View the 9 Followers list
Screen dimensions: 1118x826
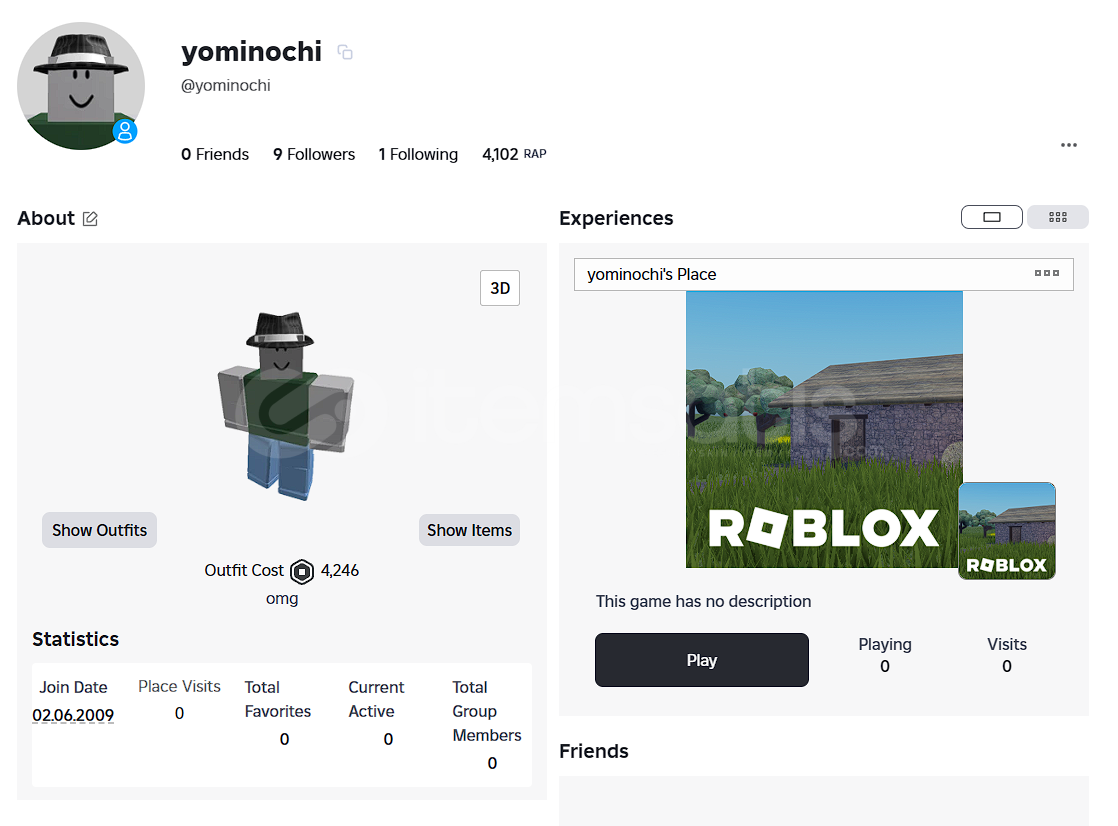click(x=314, y=154)
